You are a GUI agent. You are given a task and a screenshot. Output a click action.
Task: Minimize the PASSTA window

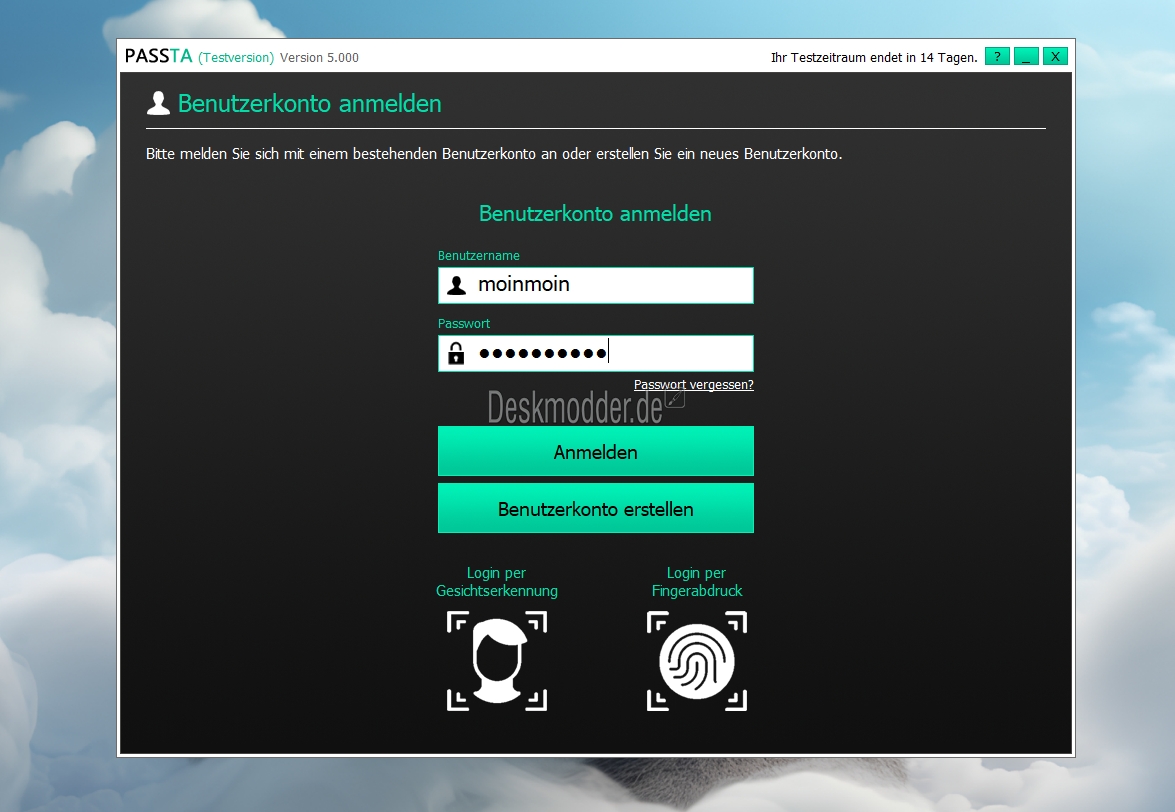[x=1026, y=56]
